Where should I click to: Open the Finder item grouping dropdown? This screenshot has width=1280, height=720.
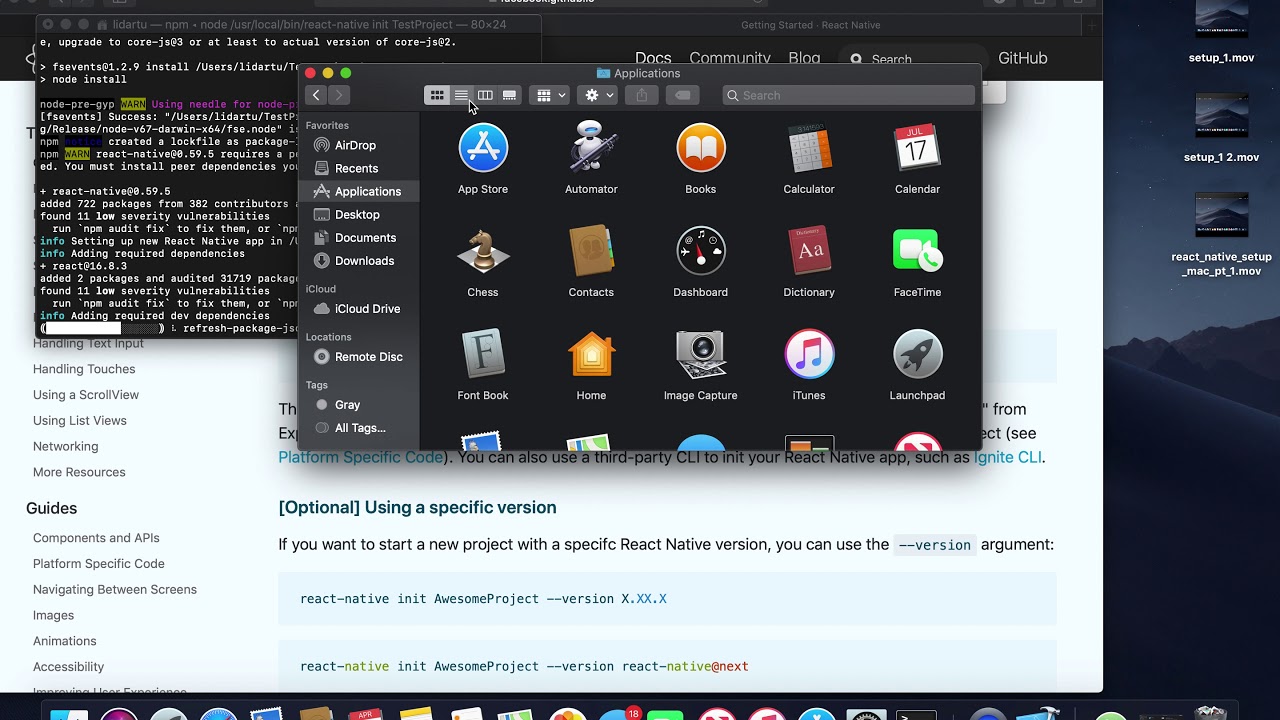550,95
